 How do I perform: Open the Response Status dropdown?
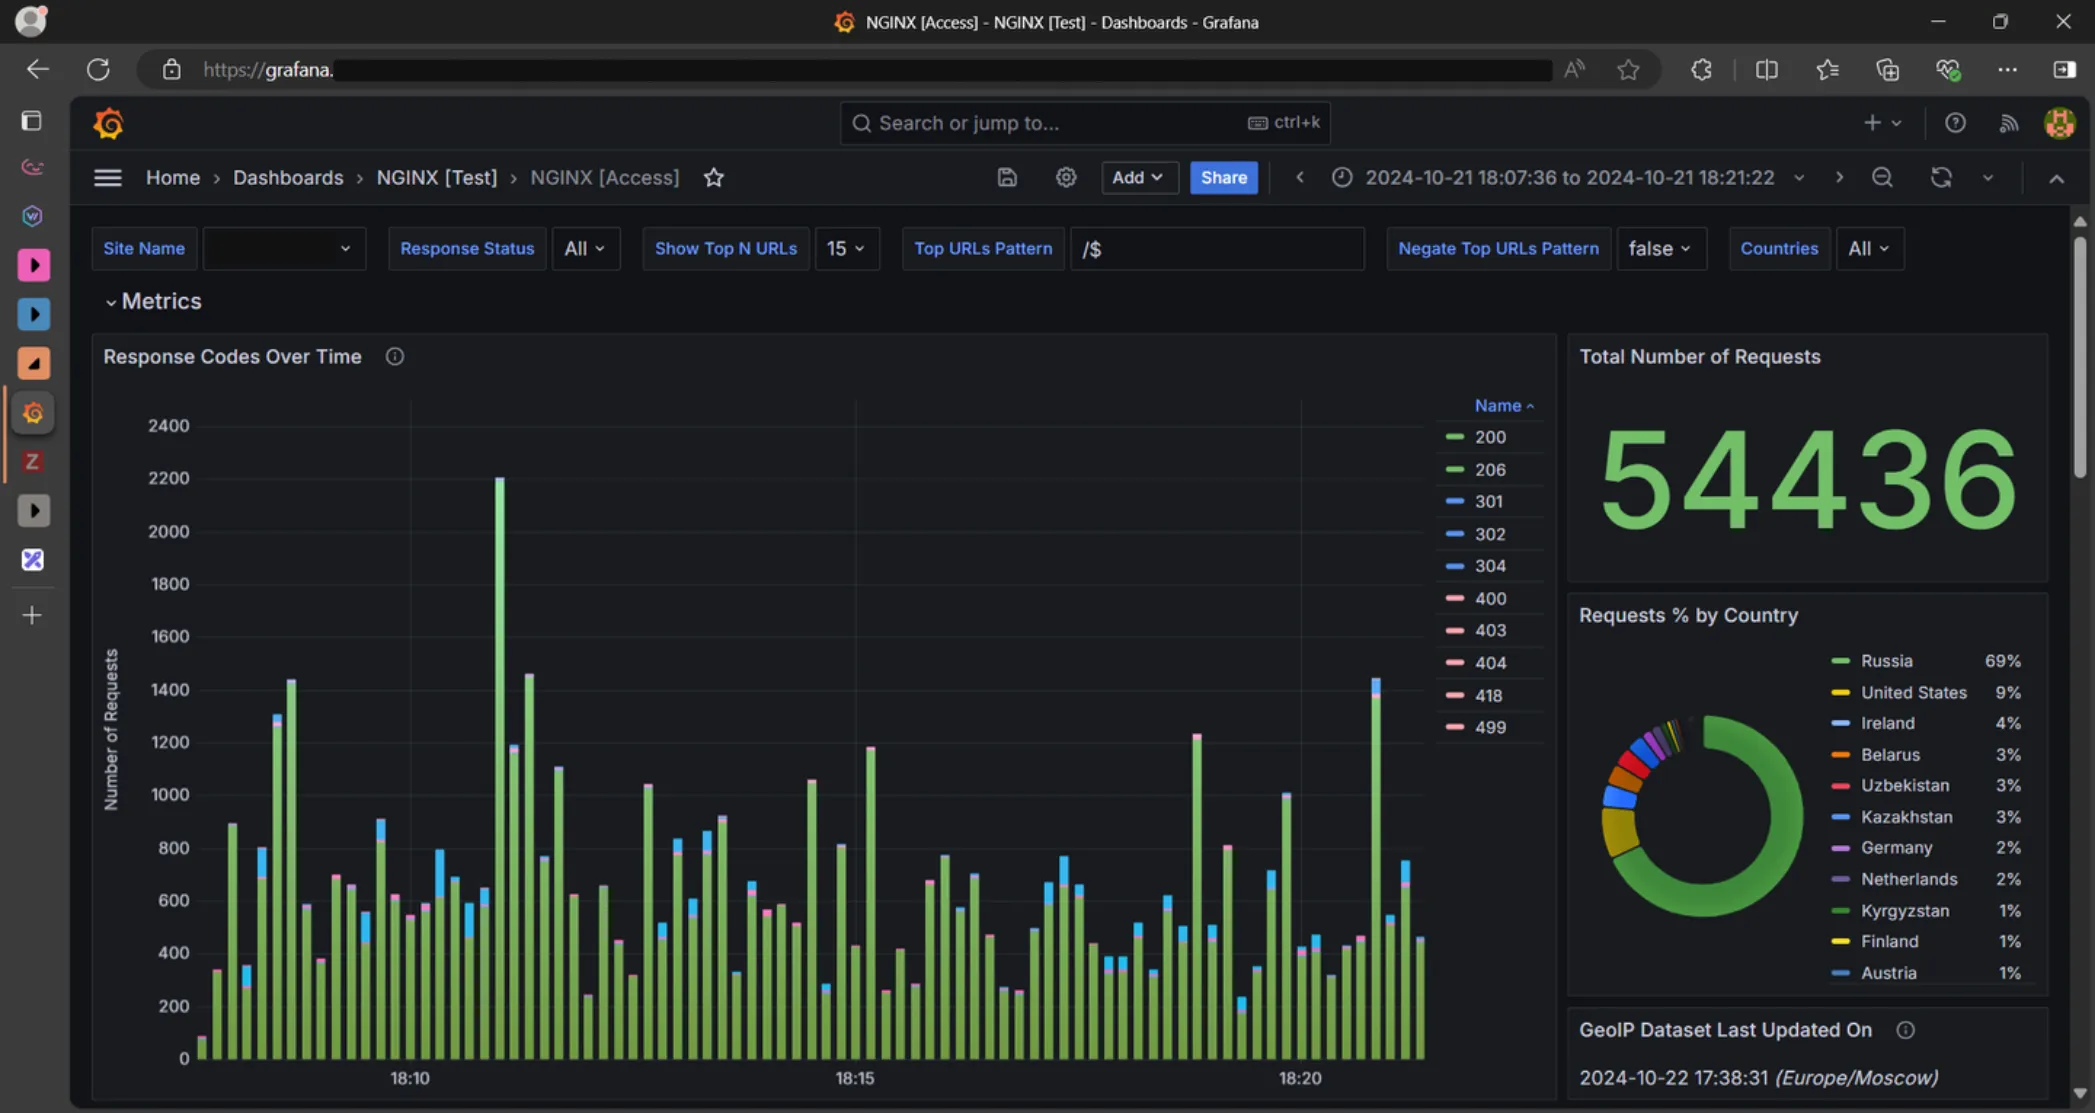tap(586, 248)
